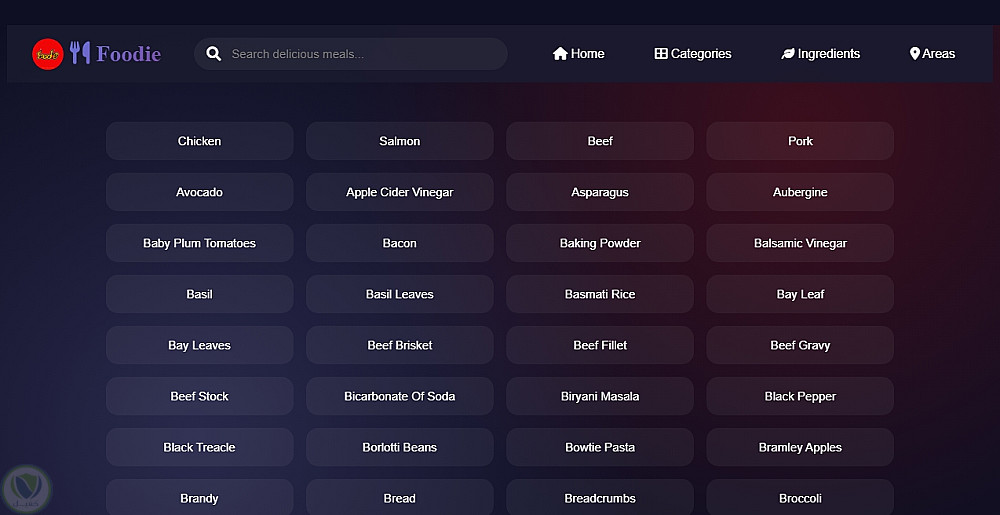Open the Apple Cider Vinegar ingredient
Screen dimensions: 1000x515
(x=400, y=192)
